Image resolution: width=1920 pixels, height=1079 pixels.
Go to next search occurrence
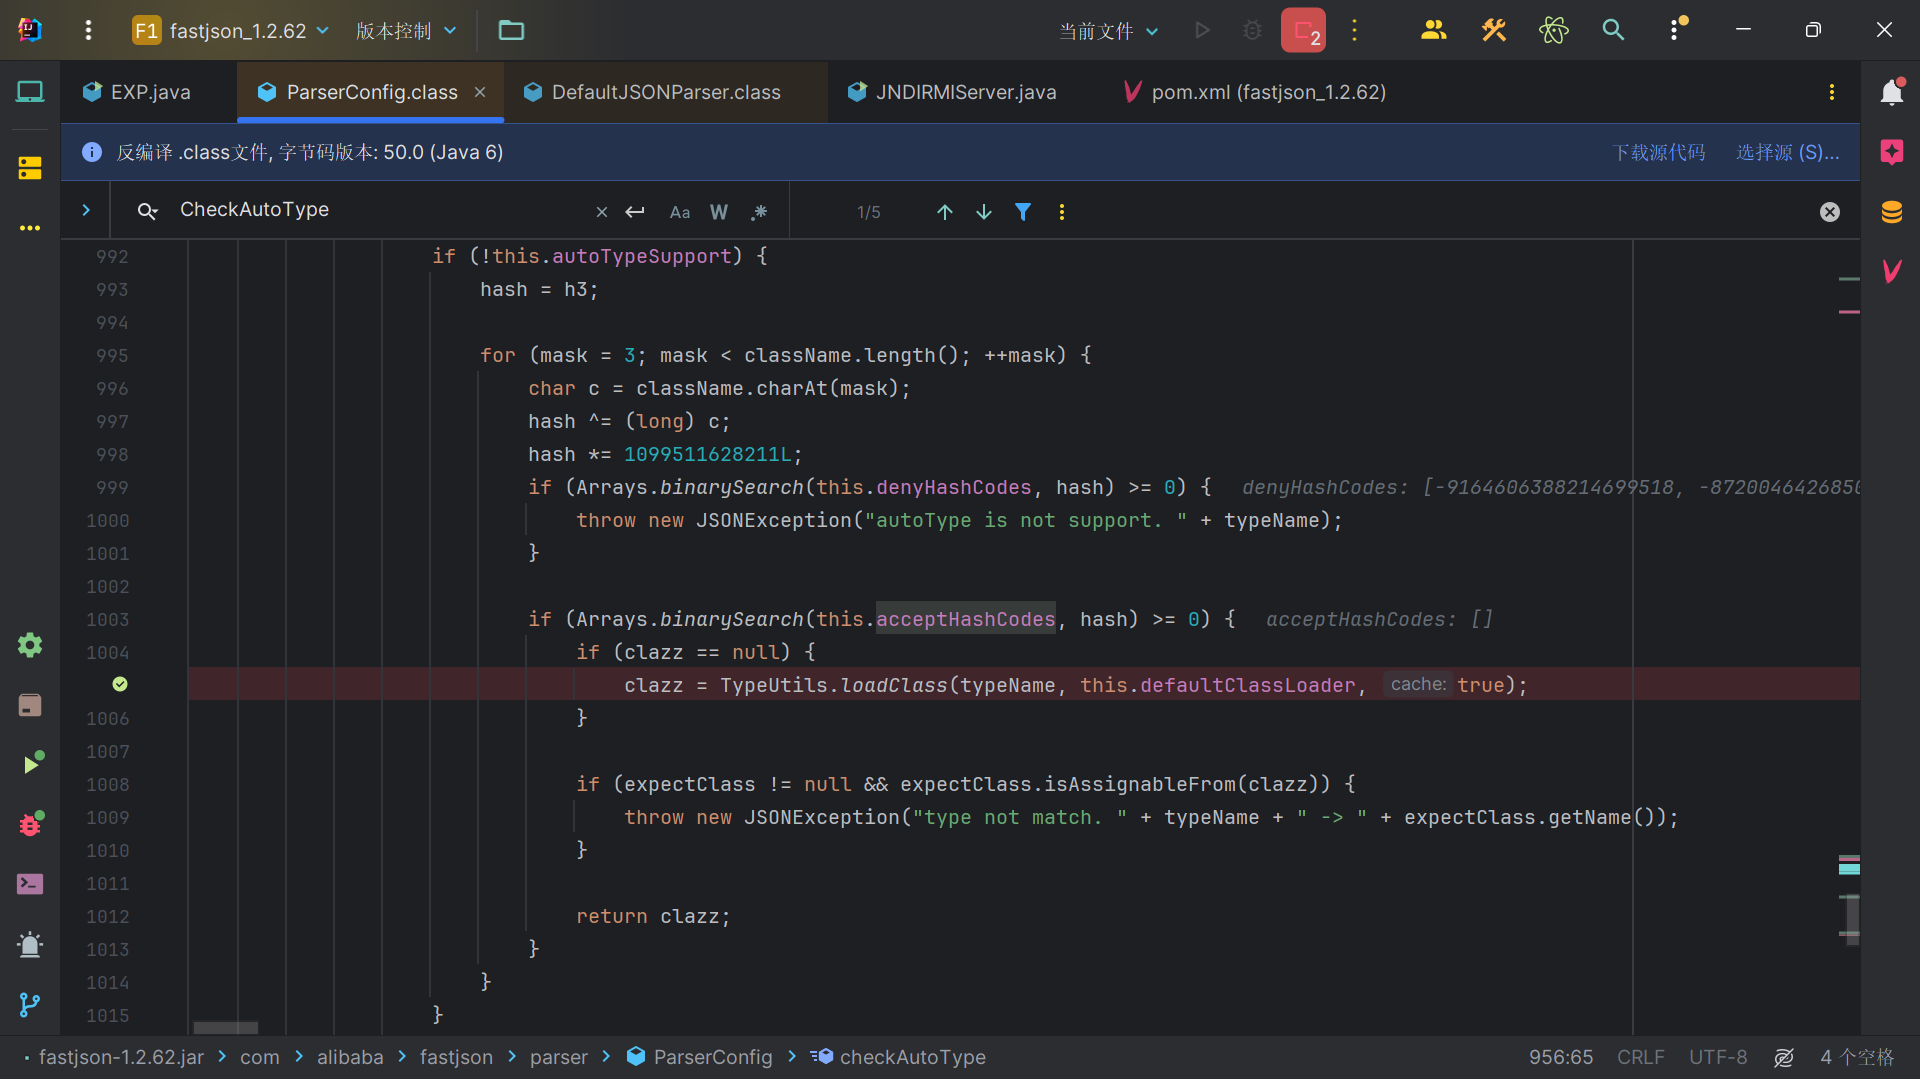(x=984, y=212)
